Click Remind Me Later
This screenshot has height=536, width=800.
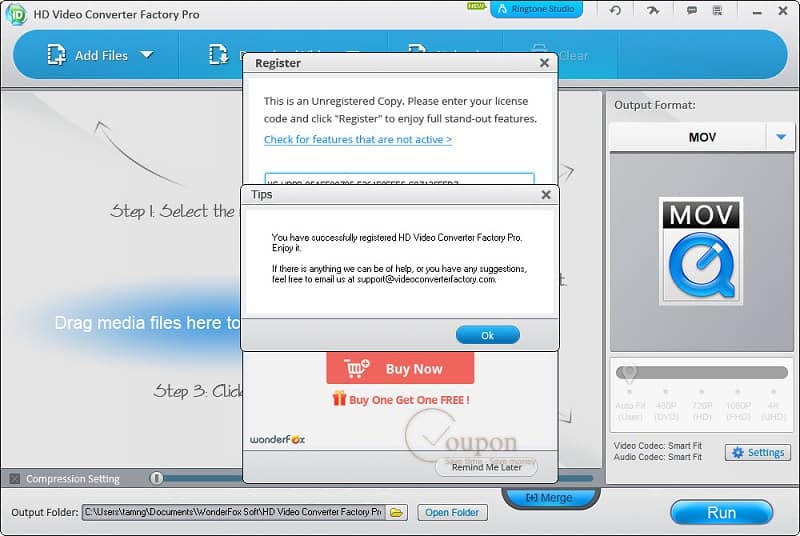pyautogui.click(x=486, y=467)
